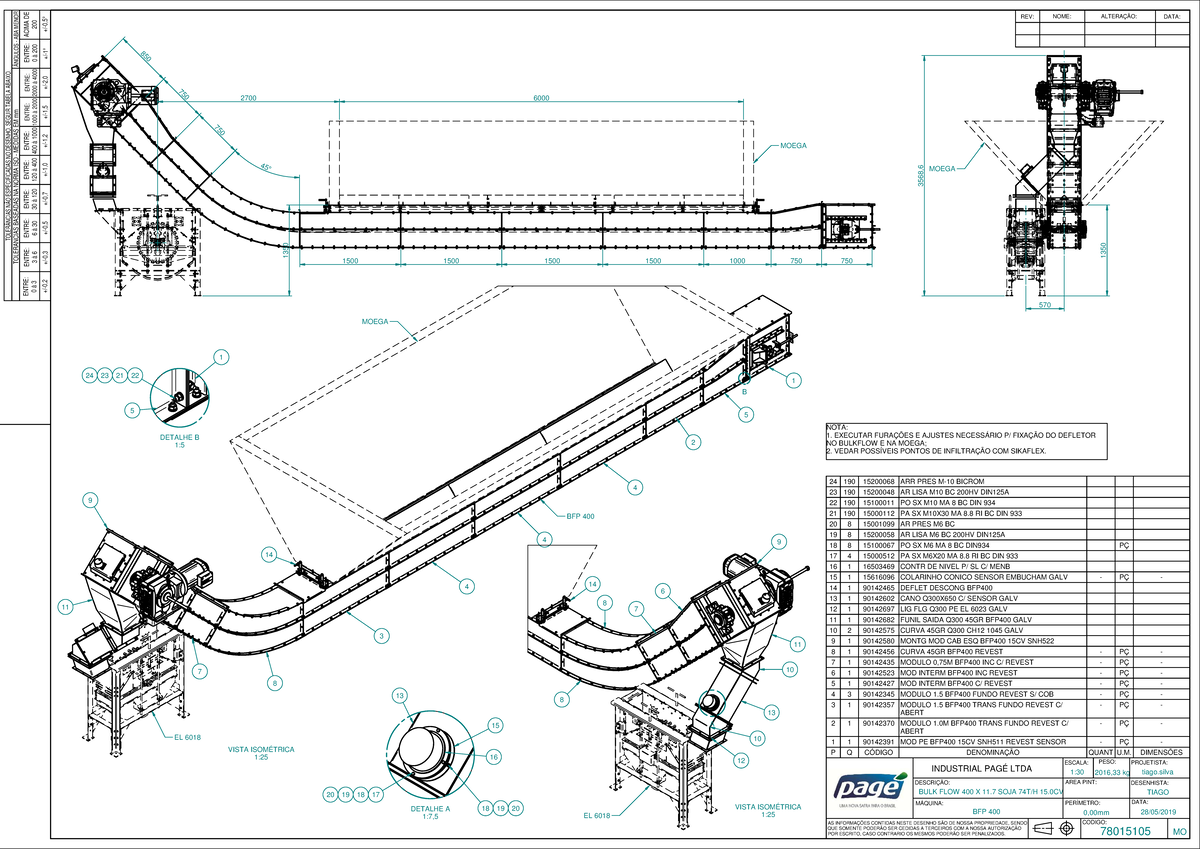This screenshot has height=849, width=1200.
Task: Select the 2700 dimension value
Action: [249, 98]
